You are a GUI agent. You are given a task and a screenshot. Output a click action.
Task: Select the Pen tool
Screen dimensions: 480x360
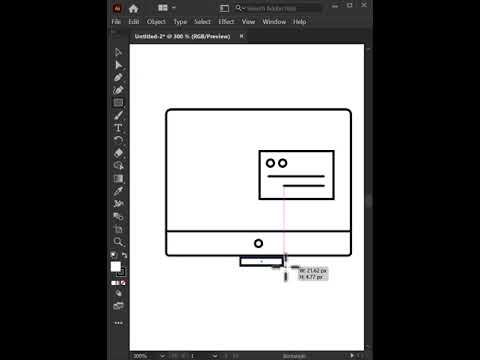[118, 78]
